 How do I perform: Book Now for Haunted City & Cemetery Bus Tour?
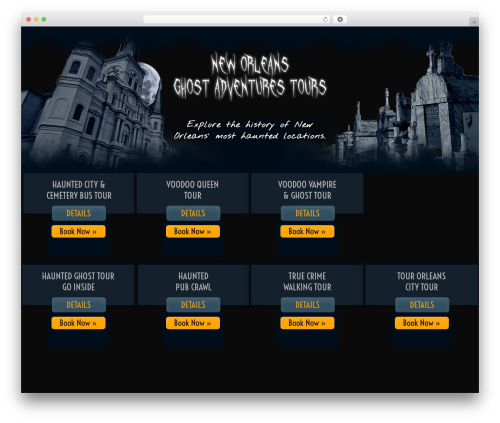[78, 231]
